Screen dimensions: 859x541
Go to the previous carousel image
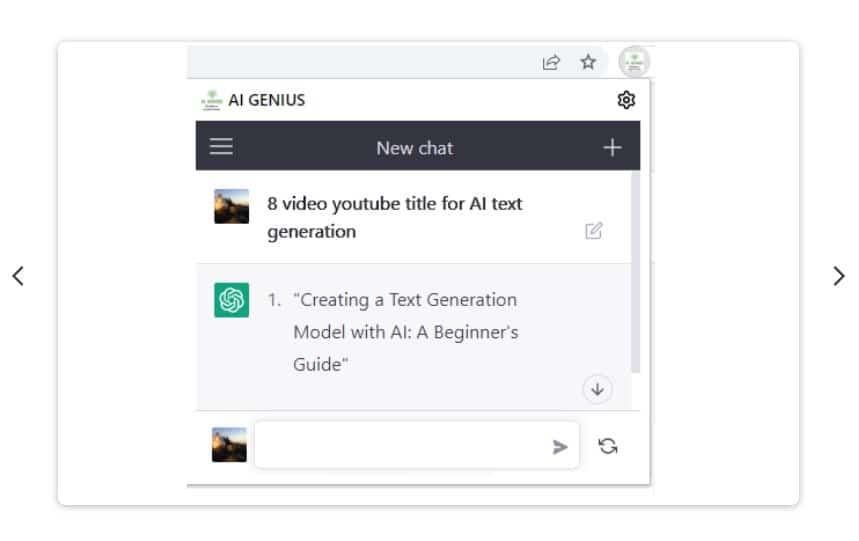pos(18,276)
